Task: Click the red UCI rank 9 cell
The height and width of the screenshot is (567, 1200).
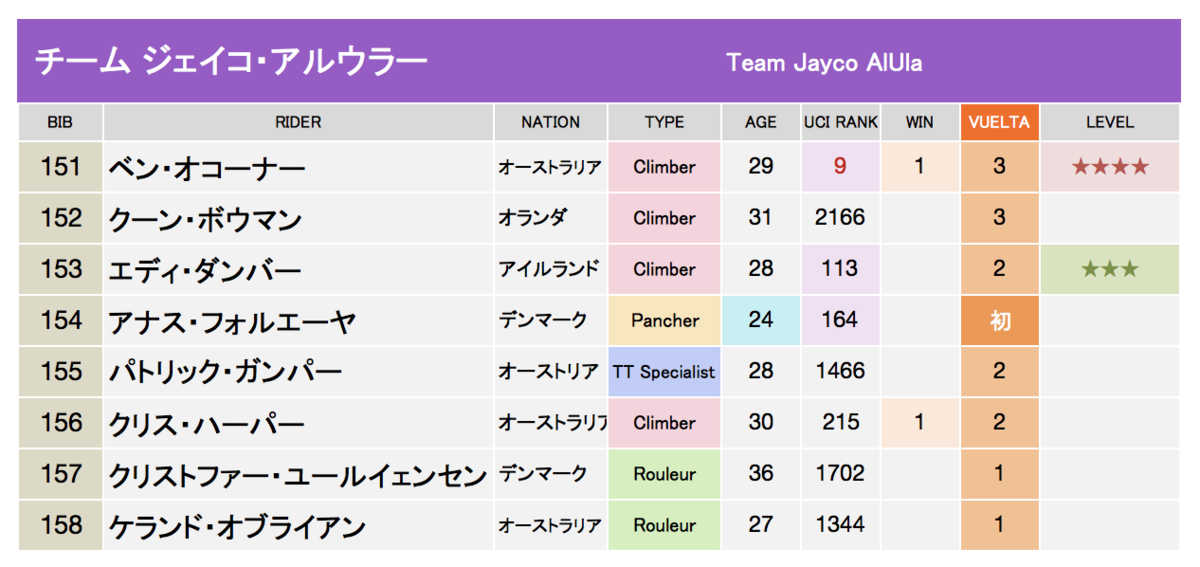Action: coord(840,167)
